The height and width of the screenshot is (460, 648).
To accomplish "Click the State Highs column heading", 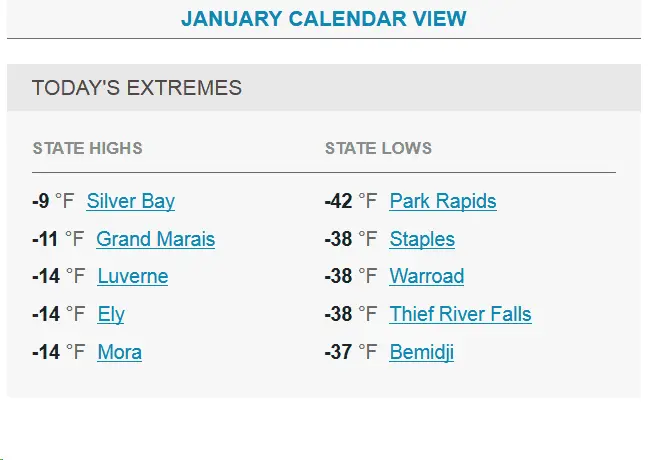I will (x=87, y=148).
